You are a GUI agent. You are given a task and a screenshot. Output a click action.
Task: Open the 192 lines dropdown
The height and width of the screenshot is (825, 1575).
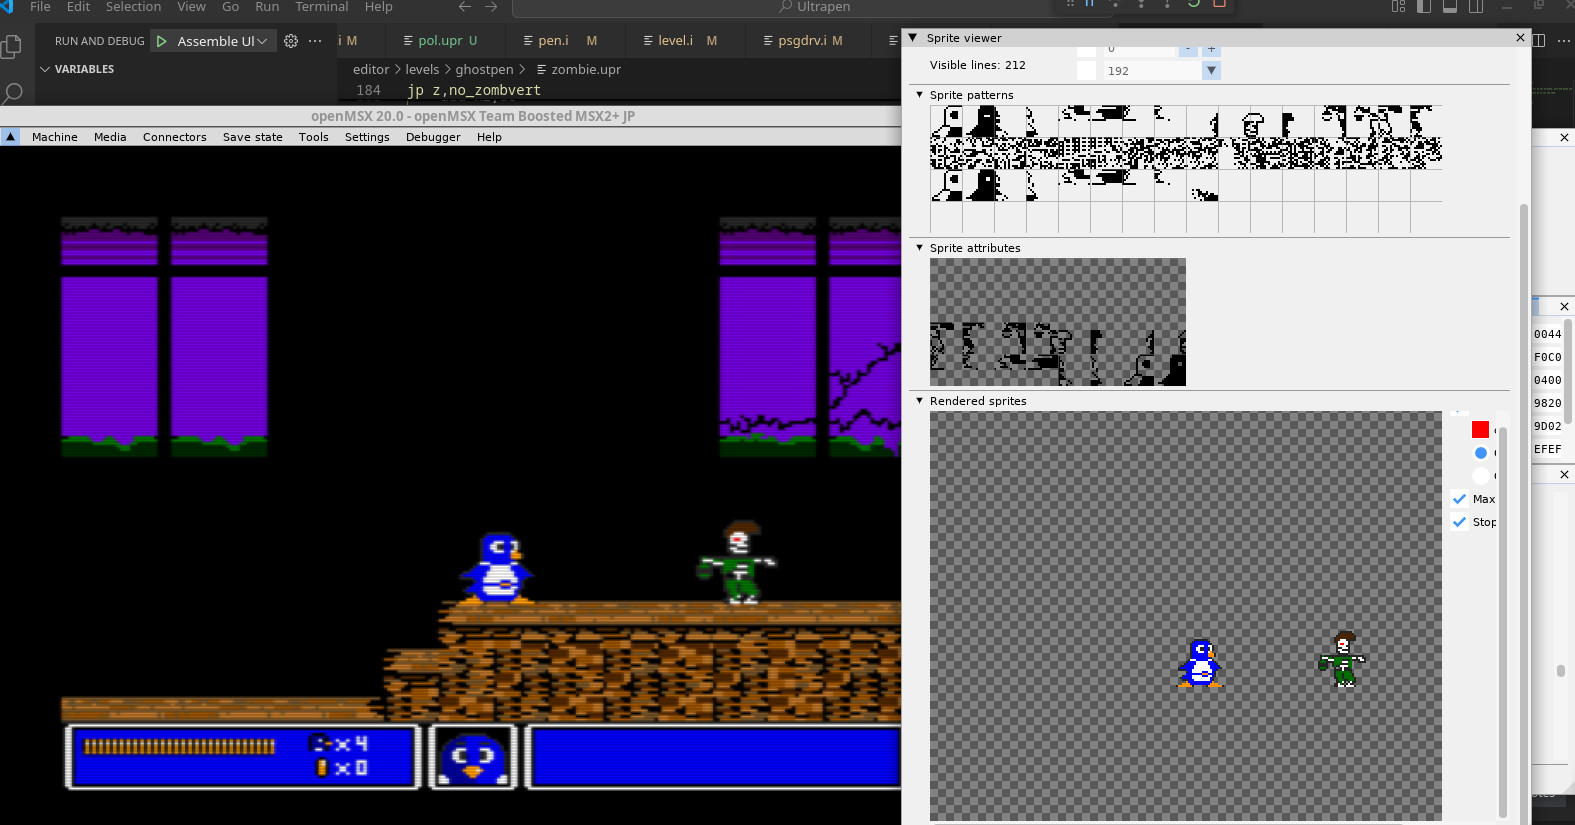click(1211, 71)
